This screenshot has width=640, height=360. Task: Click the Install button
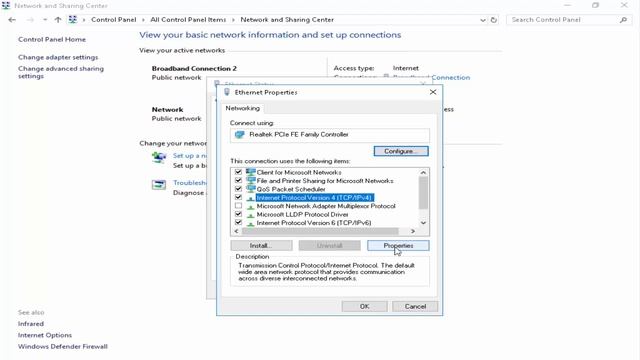pyautogui.click(x=261, y=245)
